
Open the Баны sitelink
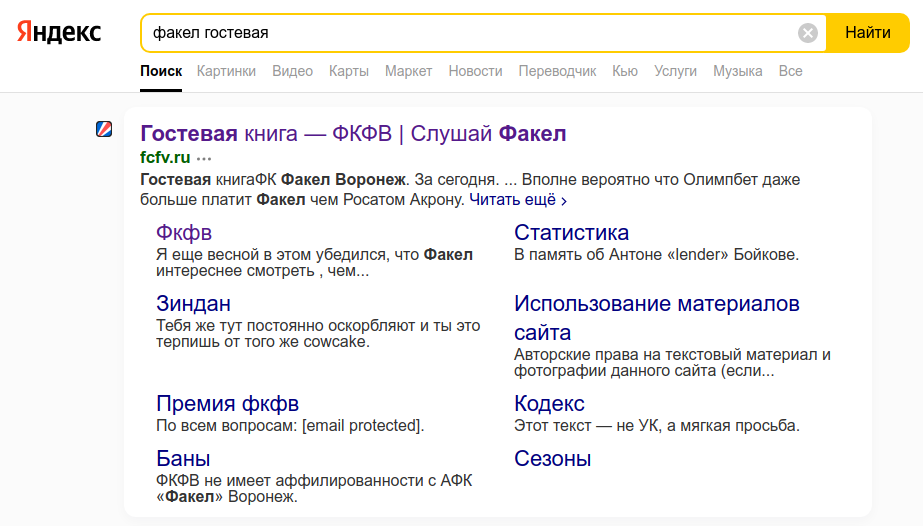(x=183, y=458)
